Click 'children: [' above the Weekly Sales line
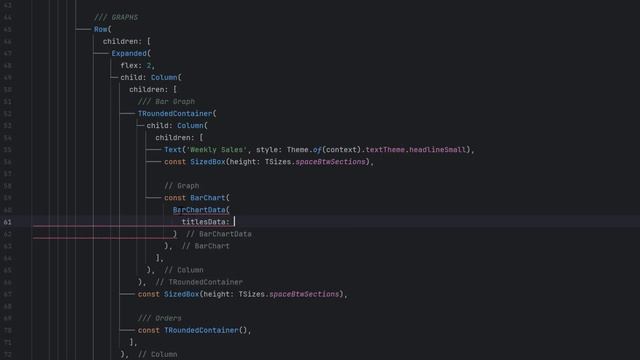 [179, 138]
